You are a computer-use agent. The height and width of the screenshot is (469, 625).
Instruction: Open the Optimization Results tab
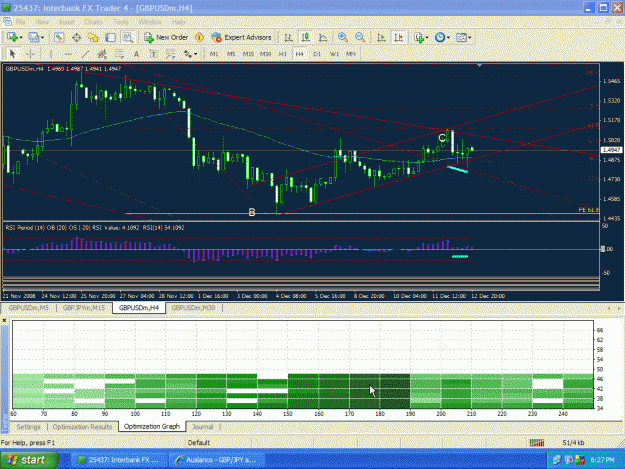pyautogui.click(x=83, y=427)
